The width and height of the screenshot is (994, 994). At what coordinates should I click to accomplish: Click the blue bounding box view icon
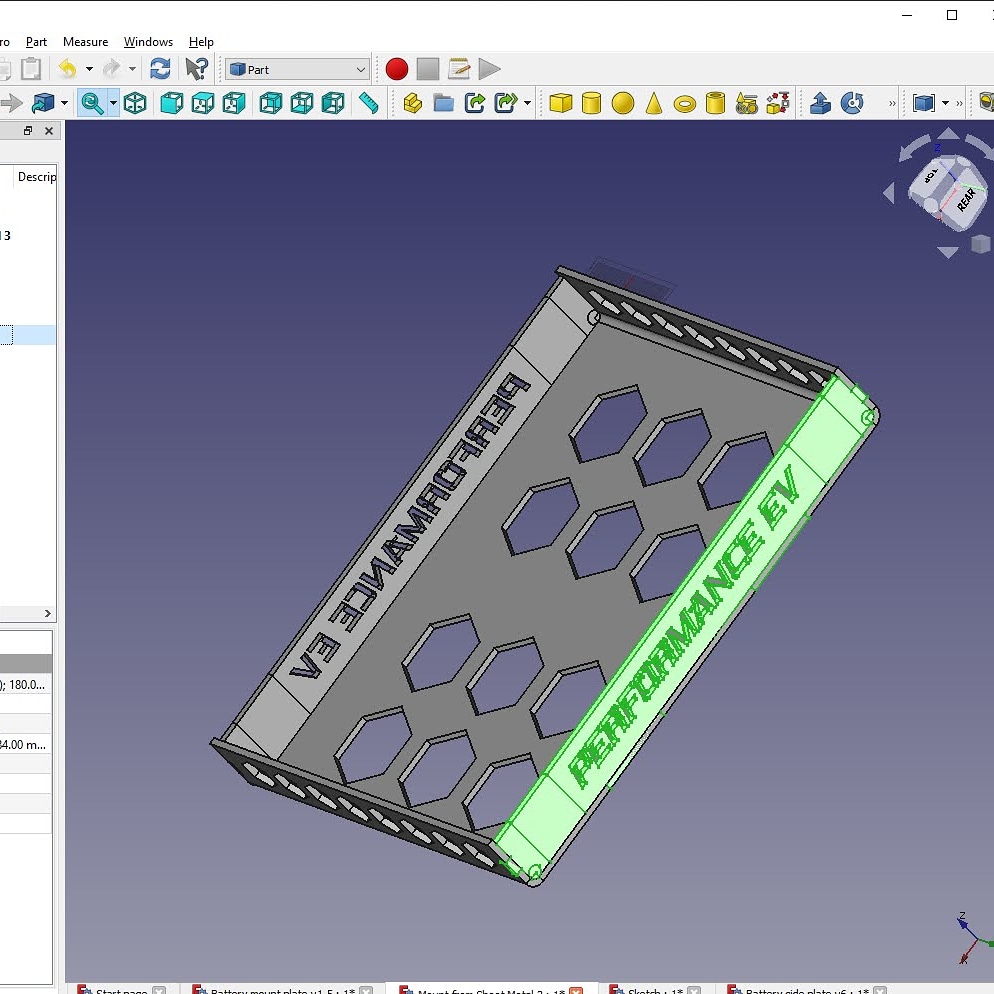click(x=924, y=103)
